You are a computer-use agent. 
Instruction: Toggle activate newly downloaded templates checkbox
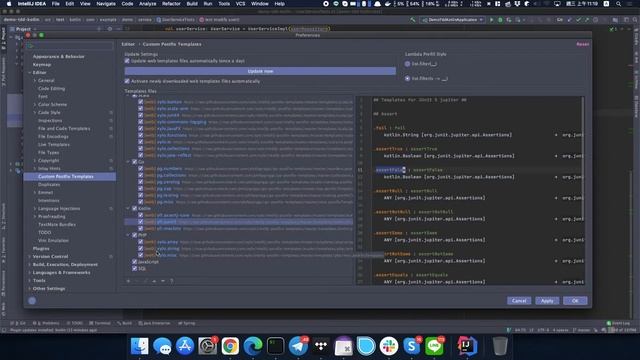click(x=127, y=81)
